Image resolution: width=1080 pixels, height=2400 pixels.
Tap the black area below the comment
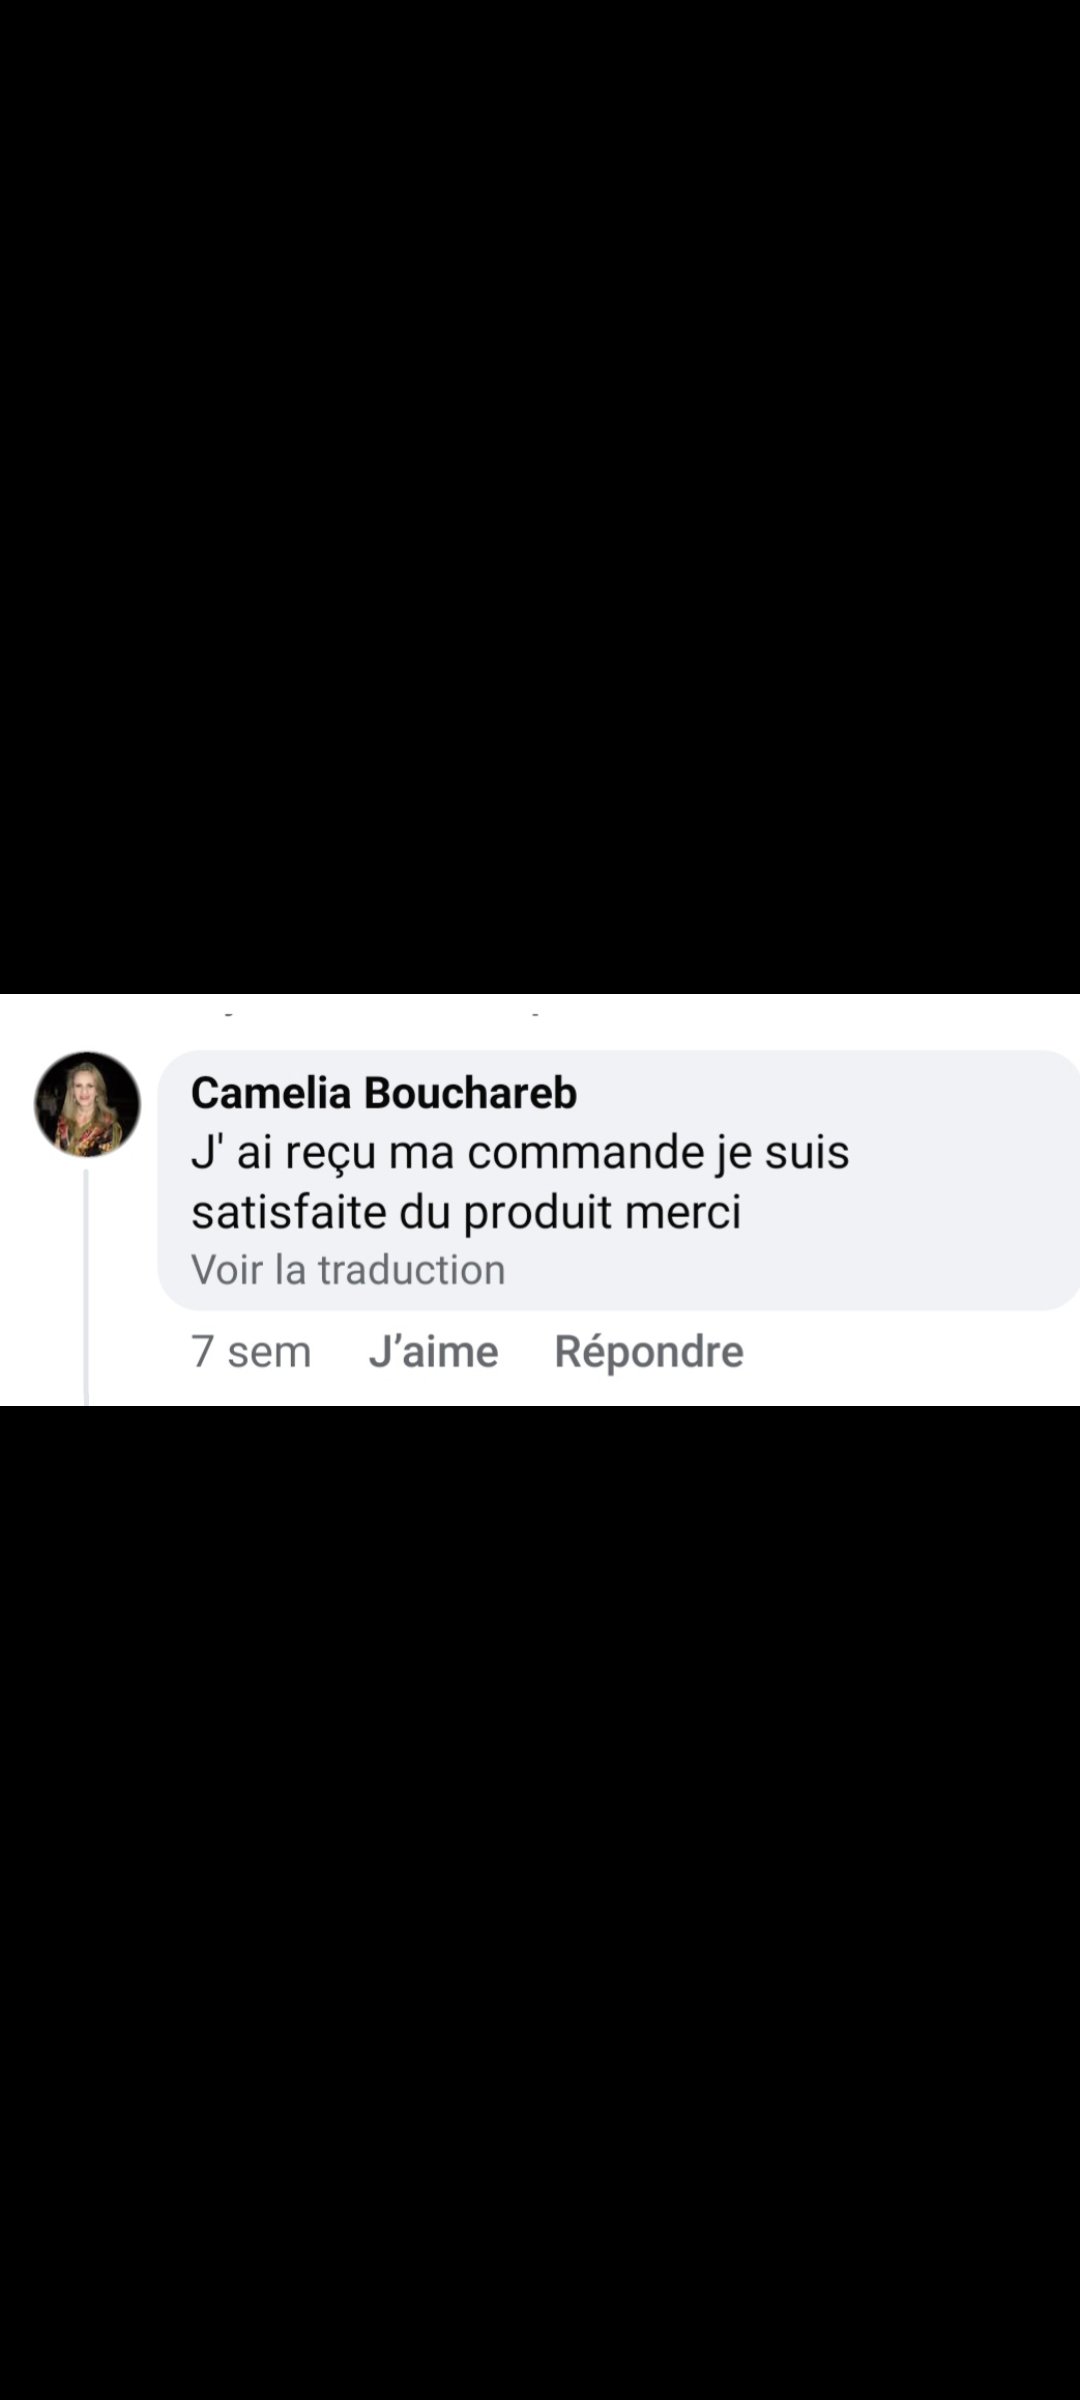point(540,1902)
